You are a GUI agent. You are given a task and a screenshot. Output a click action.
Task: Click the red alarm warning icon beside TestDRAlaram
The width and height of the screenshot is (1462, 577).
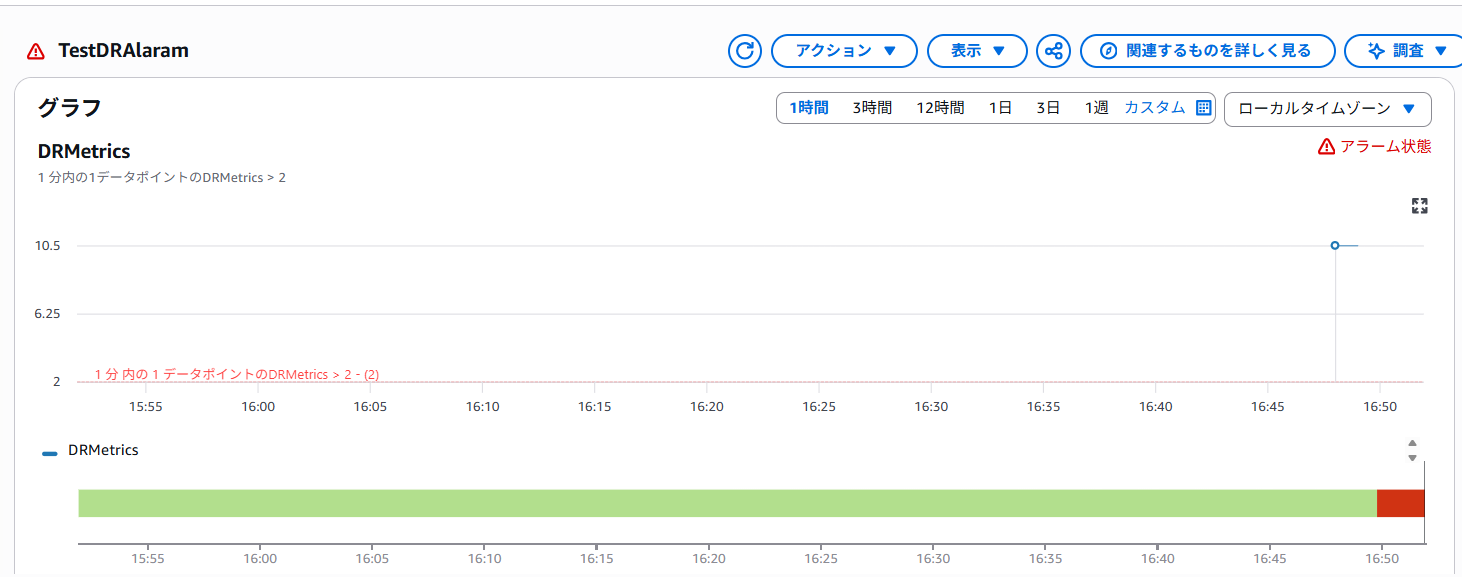pyautogui.click(x=36, y=51)
